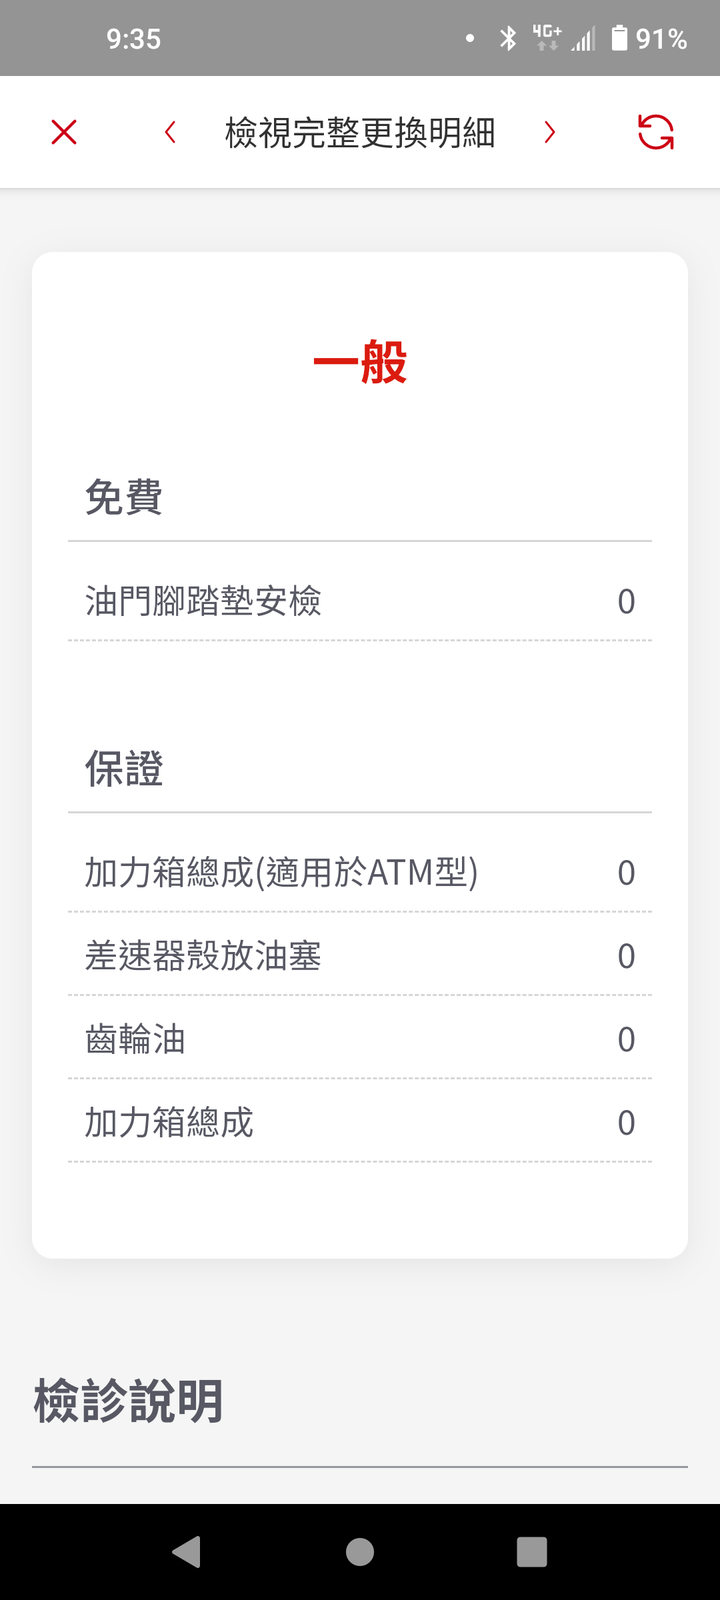Viewport: 720px width, 1600px height.
Task: Tap the red refresh icon
Action: click(x=656, y=132)
